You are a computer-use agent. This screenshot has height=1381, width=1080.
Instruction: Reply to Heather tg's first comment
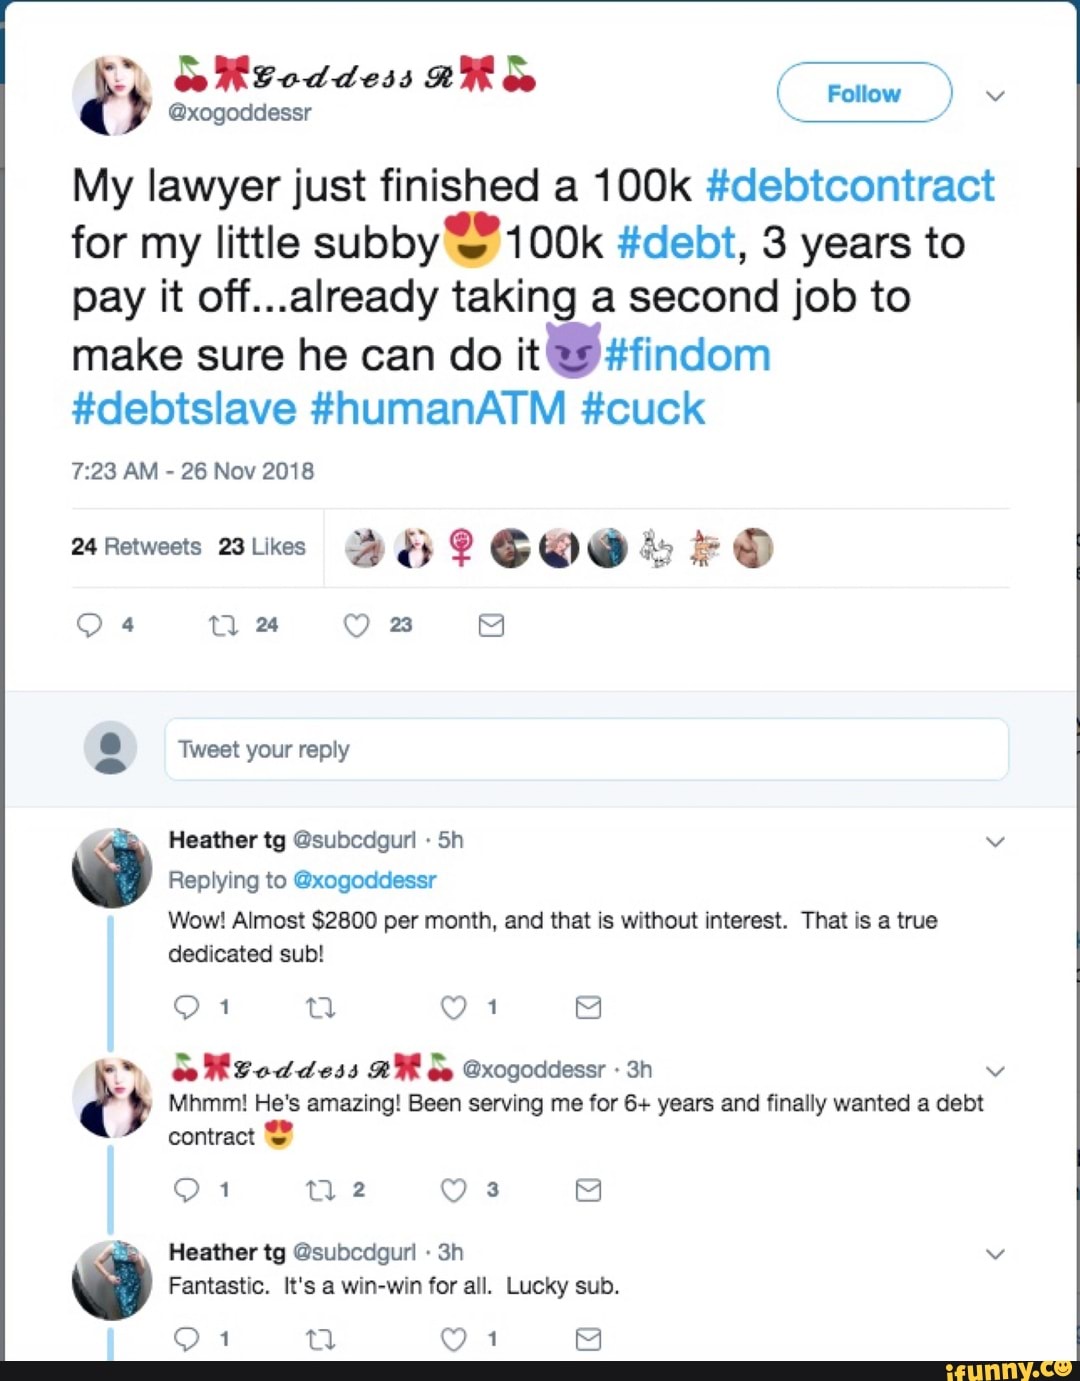(x=187, y=1007)
